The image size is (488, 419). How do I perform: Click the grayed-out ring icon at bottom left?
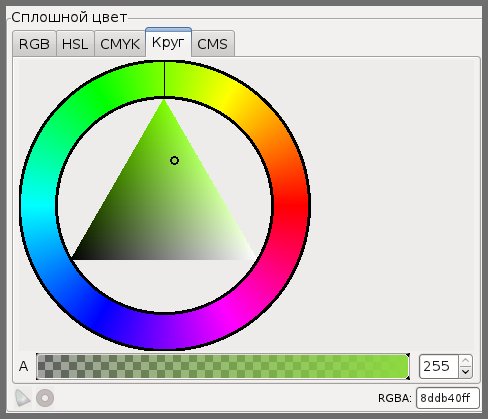click(45, 398)
